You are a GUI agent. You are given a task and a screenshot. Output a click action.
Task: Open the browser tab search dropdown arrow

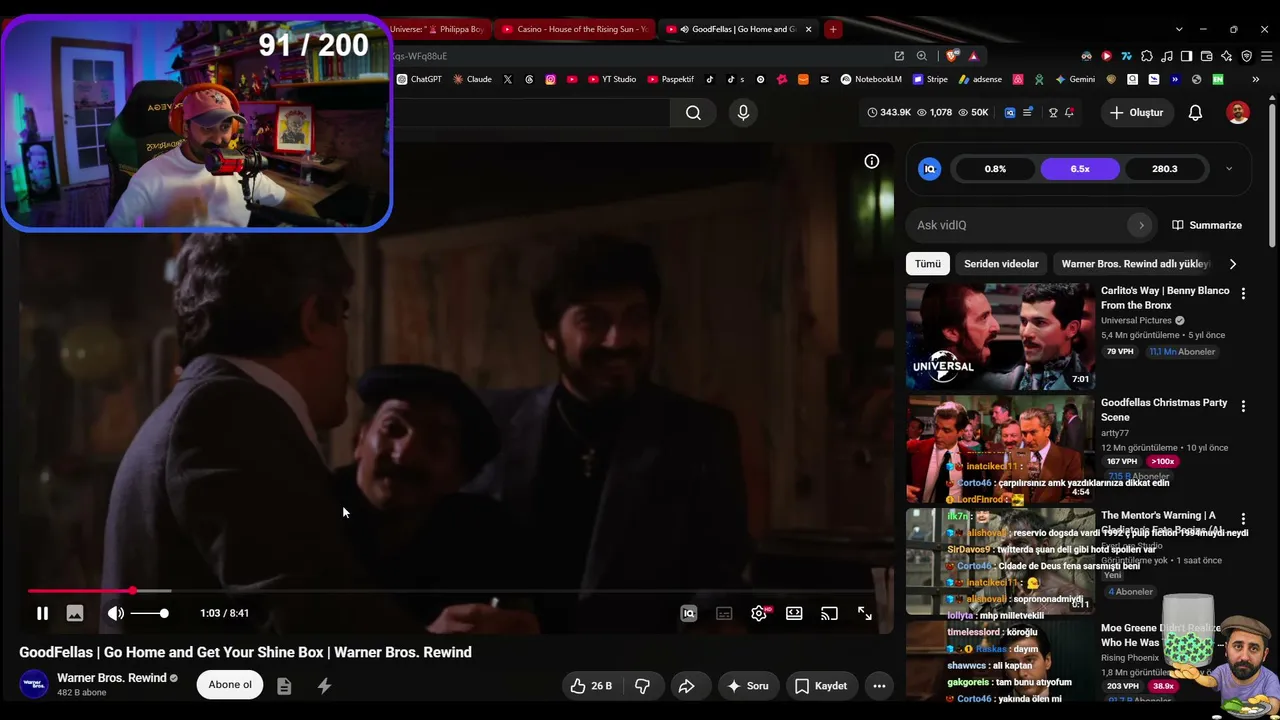click(x=1179, y=29)
